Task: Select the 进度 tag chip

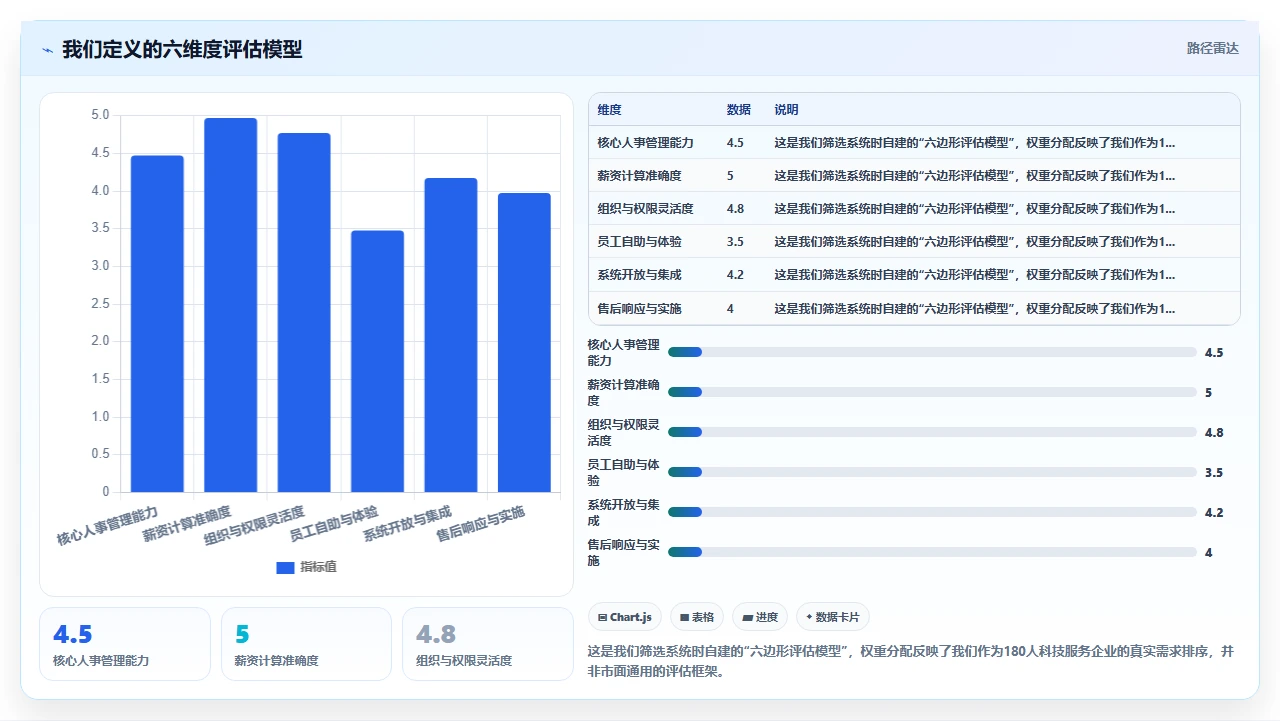Action: (x=760, y=617)
